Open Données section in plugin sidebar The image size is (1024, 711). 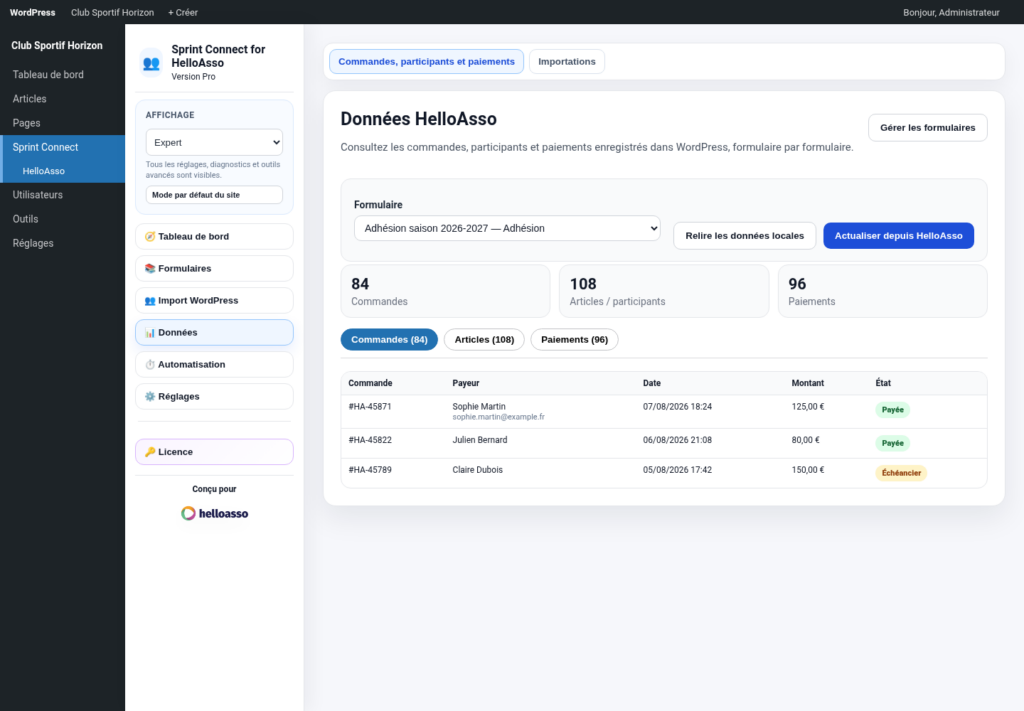(x=214, y=332)
